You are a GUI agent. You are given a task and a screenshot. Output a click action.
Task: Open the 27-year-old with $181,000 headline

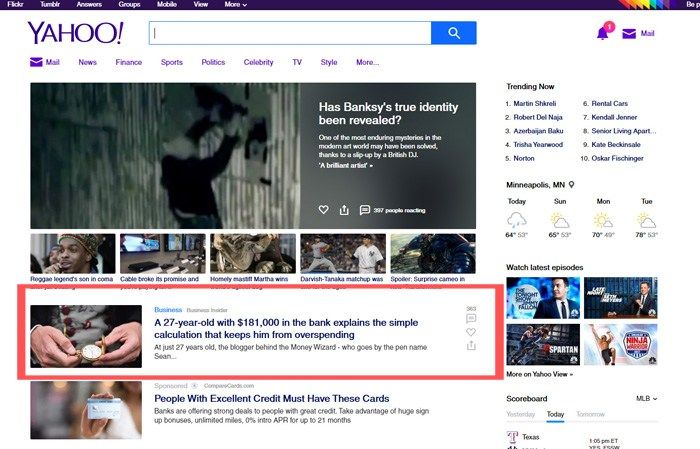[x=286, y=328]
